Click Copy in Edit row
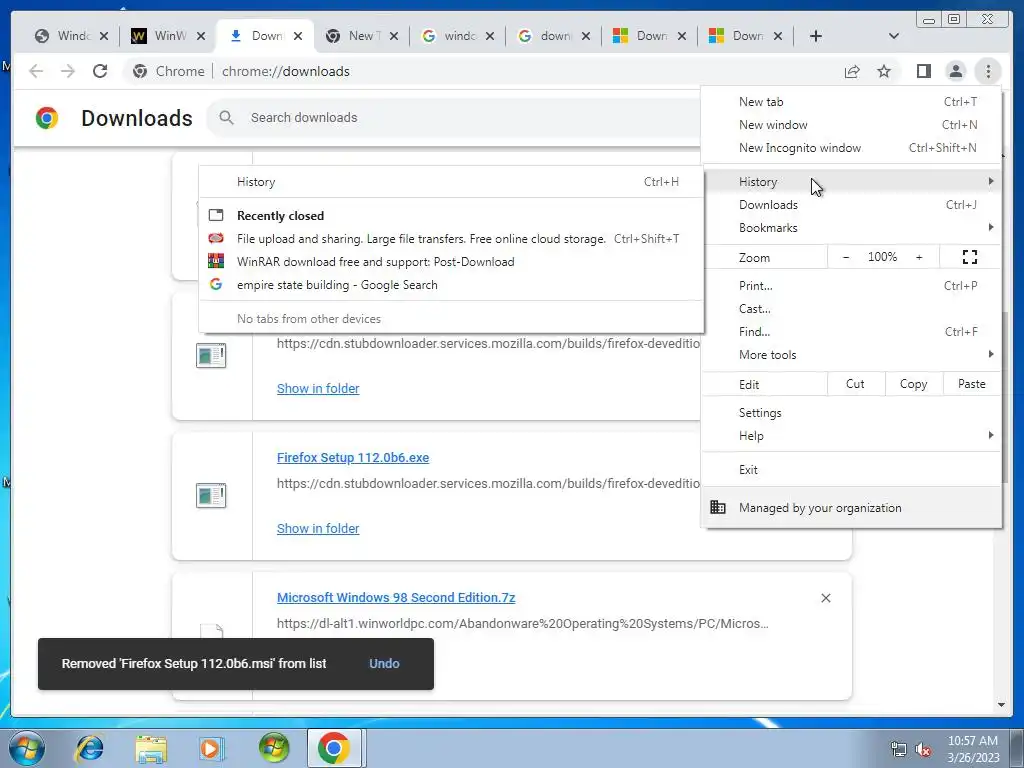 (914, 384)
